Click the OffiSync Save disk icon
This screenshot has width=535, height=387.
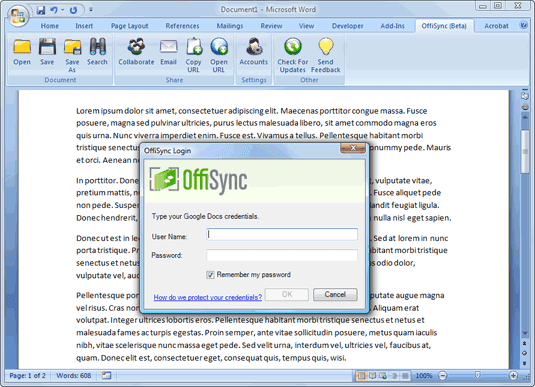47,47
